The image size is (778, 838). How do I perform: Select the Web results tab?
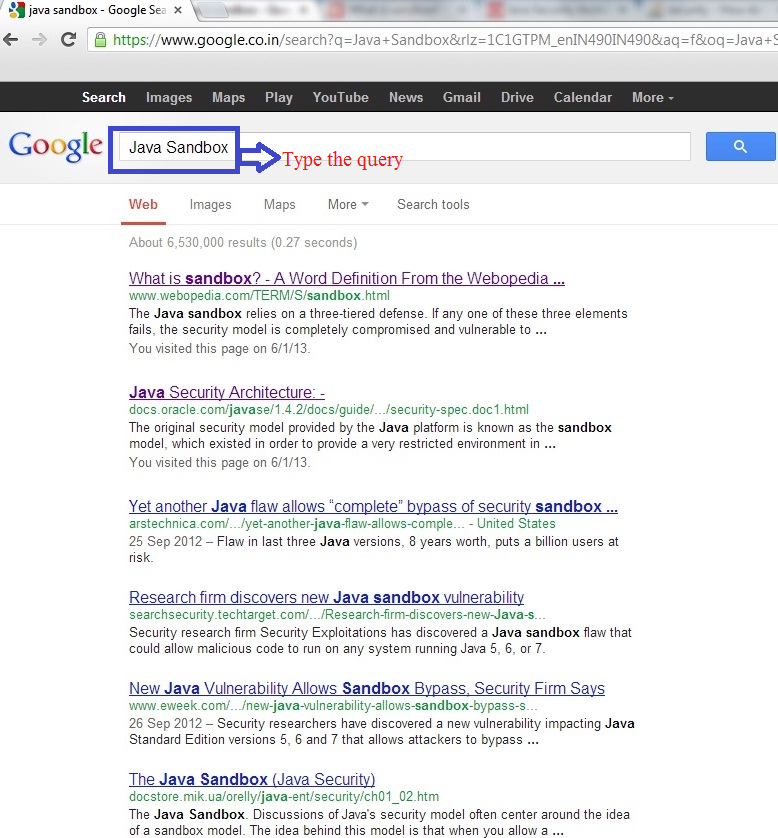click(x=143, y=205)
